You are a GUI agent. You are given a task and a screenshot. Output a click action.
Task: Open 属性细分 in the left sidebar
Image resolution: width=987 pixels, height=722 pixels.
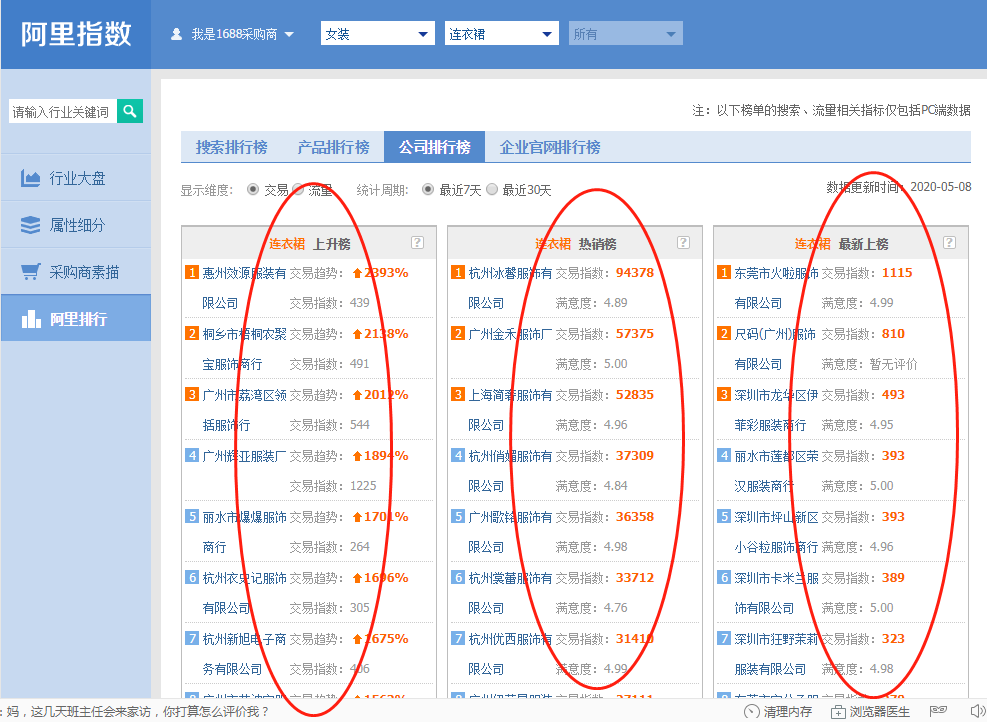76,225
